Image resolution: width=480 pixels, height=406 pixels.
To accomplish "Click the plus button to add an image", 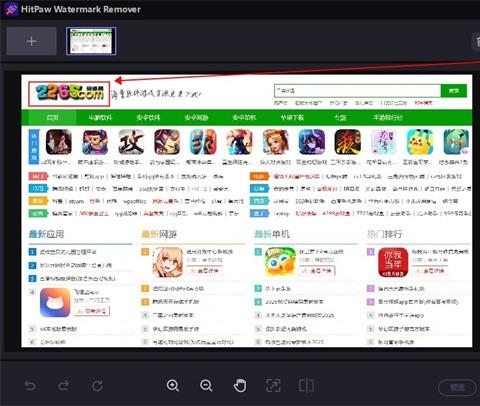I will click(x=31, y=41).
